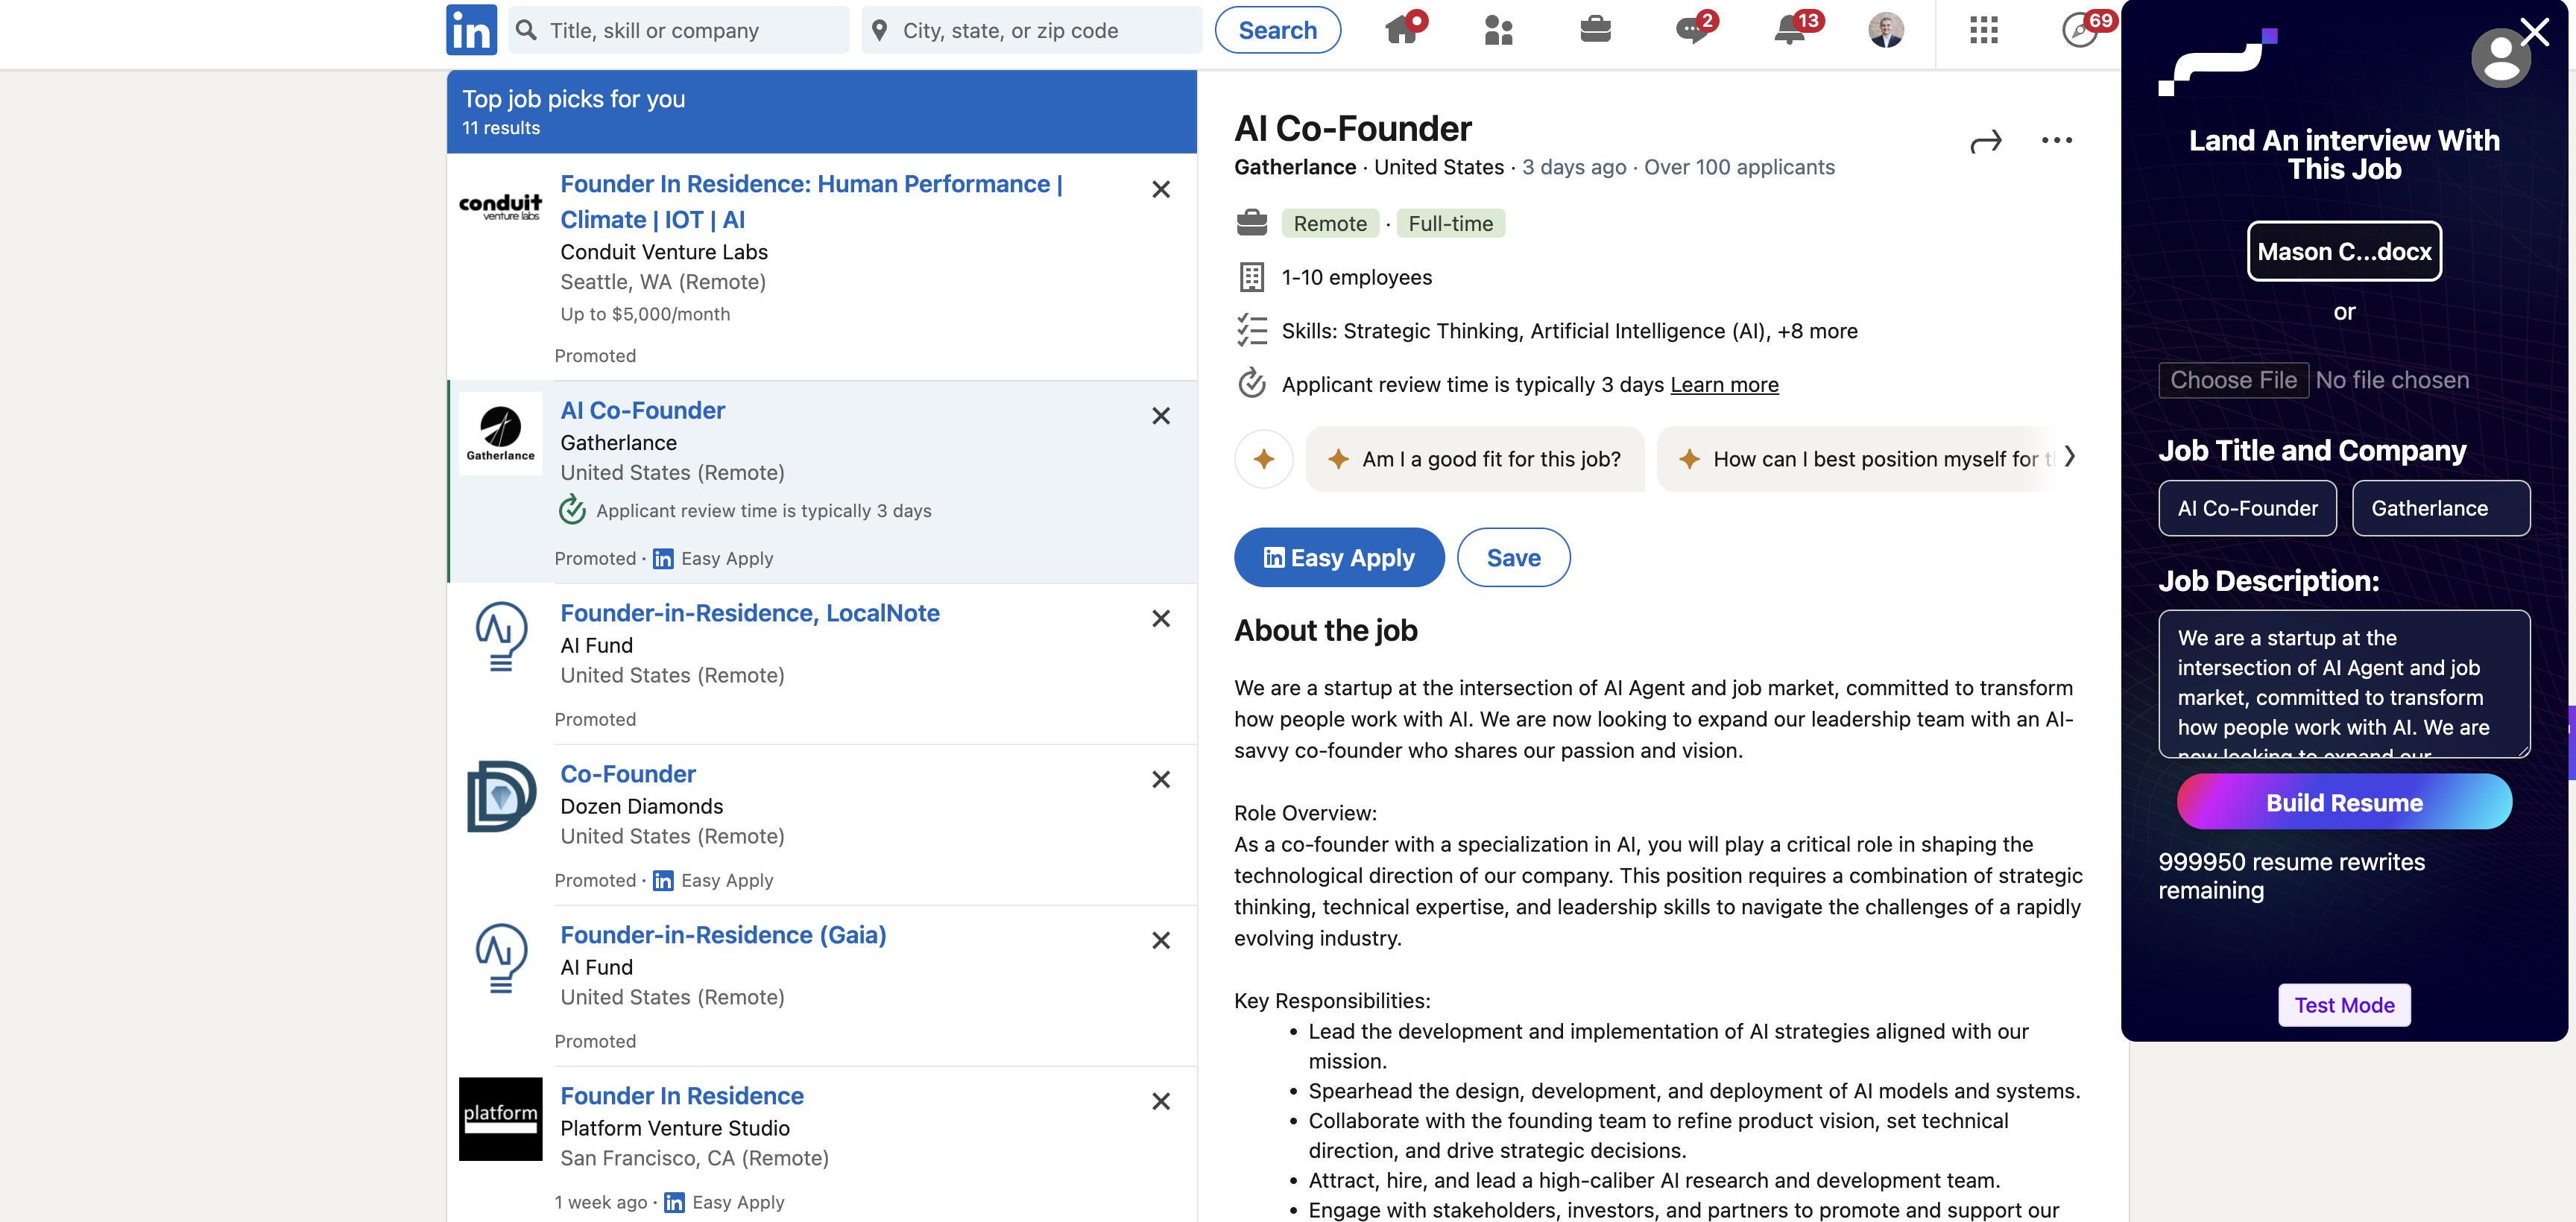
Task: Open the three-dot more options menu
Action: pyautogui.click(x=2056, y=140)
